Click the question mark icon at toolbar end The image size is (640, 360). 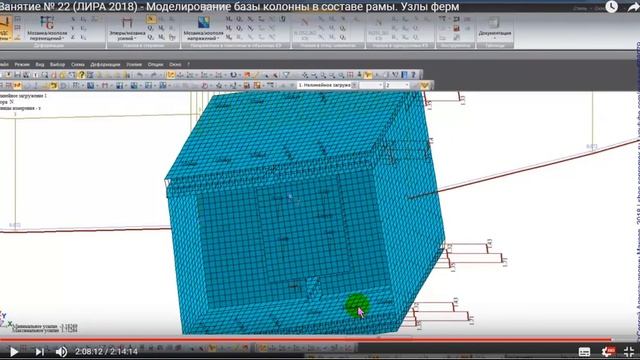pos(413,75)
